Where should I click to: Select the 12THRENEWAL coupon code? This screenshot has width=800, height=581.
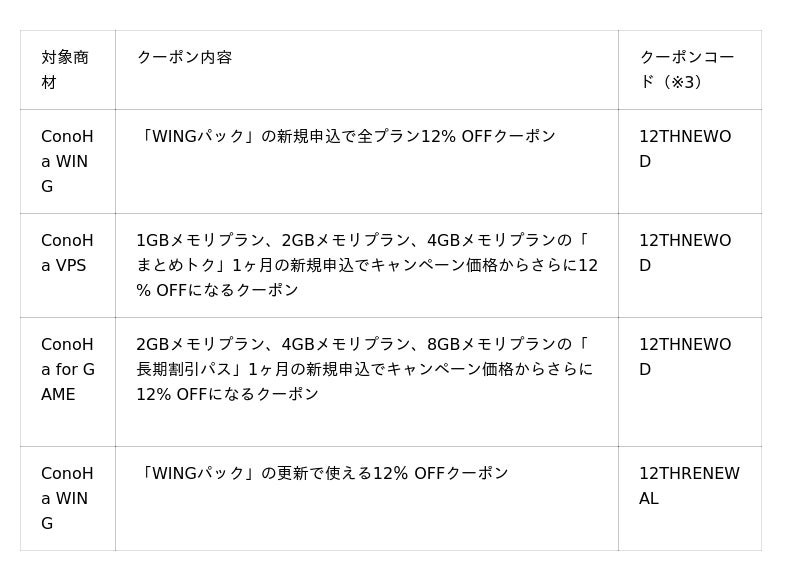689,486
